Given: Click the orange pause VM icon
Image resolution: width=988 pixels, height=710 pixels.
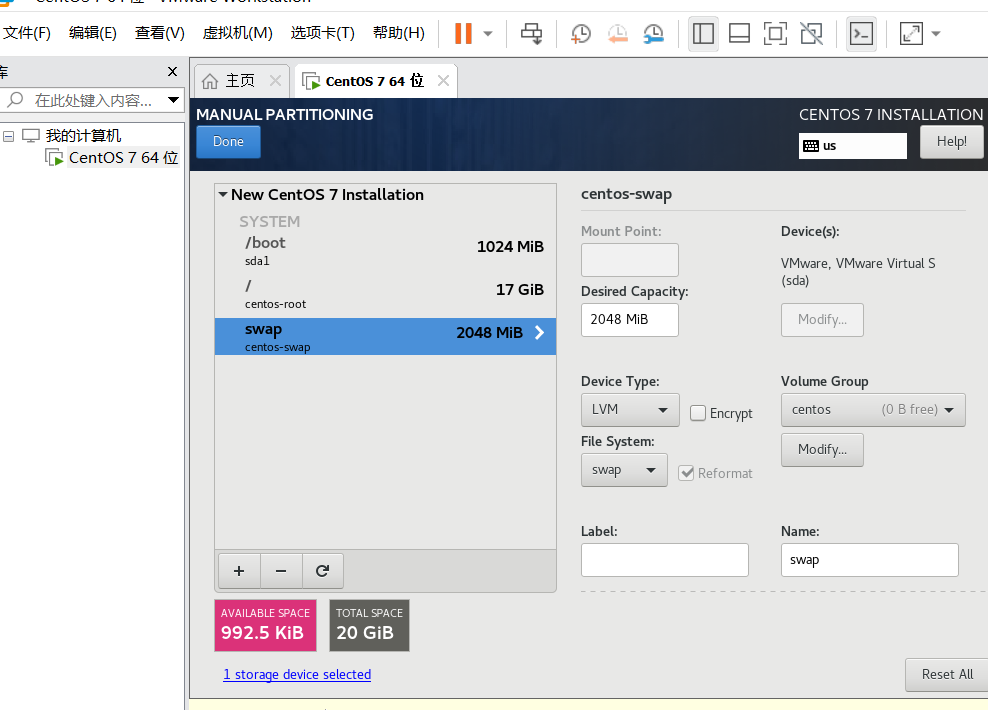Looking at the screenshot, I should pyautogui.click(x=463, y=33).
